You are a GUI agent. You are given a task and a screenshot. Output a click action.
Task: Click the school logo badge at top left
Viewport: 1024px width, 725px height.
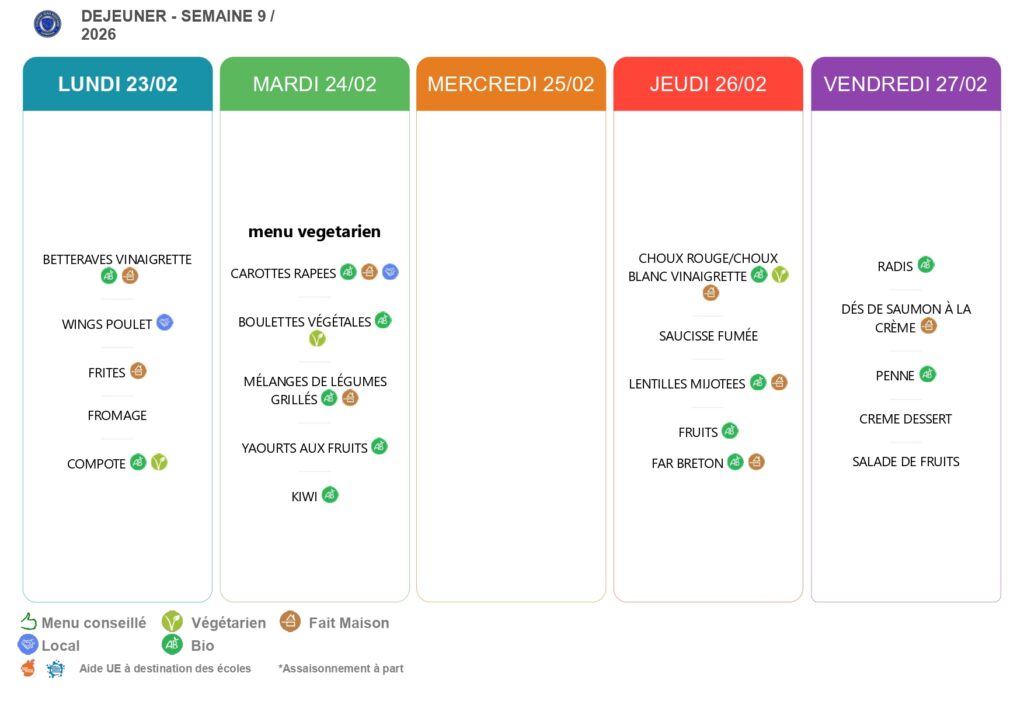(47, 24)
